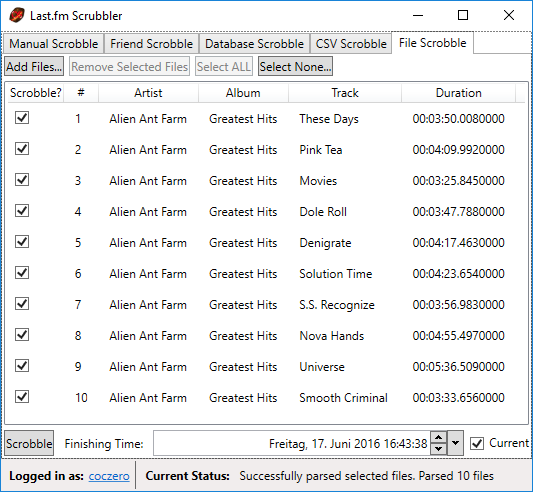Click duration 00:03:50.0080000
Screen dimensions: 533x492
tap(459, 119)
